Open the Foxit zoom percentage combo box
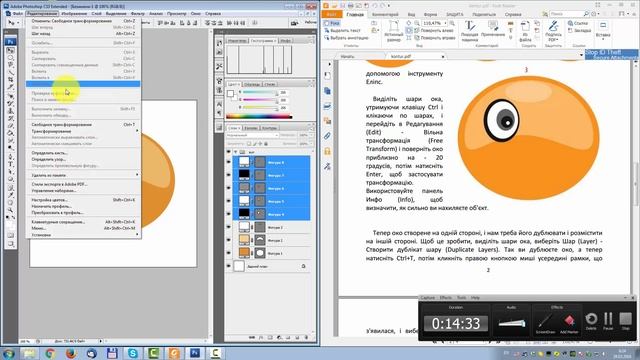Image resolution: width=640 pixels, height=360 pixels. click(x=434, y=23)
